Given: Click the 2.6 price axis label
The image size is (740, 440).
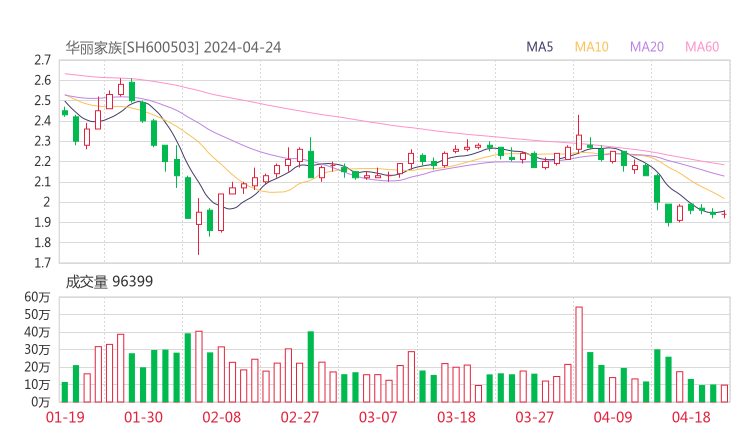Looking at the screenshot, I should 42,80.
